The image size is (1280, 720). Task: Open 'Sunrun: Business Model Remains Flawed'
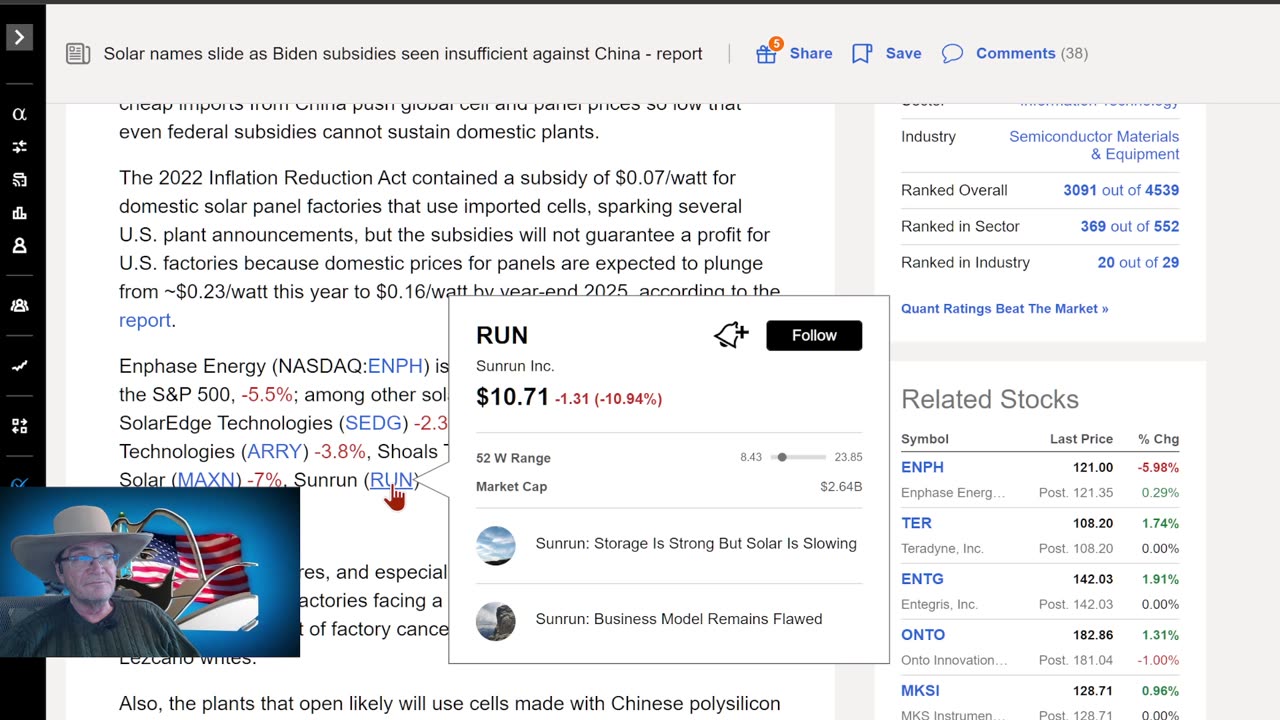[679, 618]
